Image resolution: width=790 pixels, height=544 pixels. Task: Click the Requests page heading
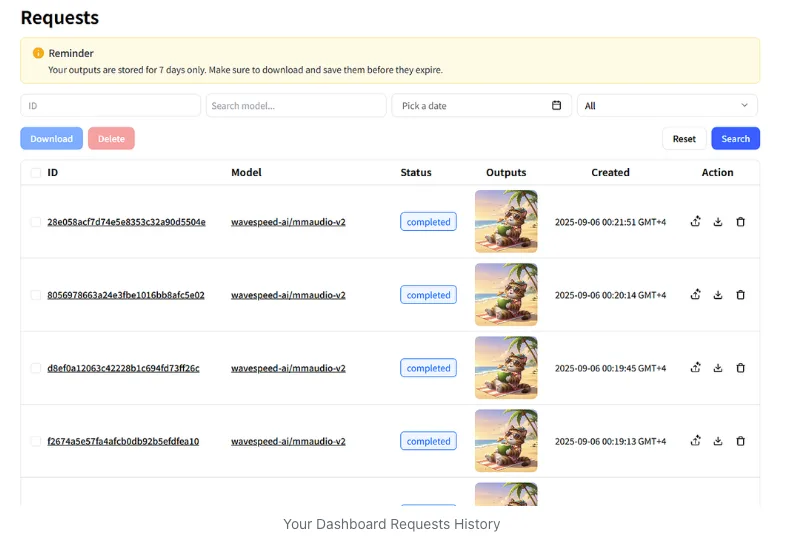[x=59, y=18]
